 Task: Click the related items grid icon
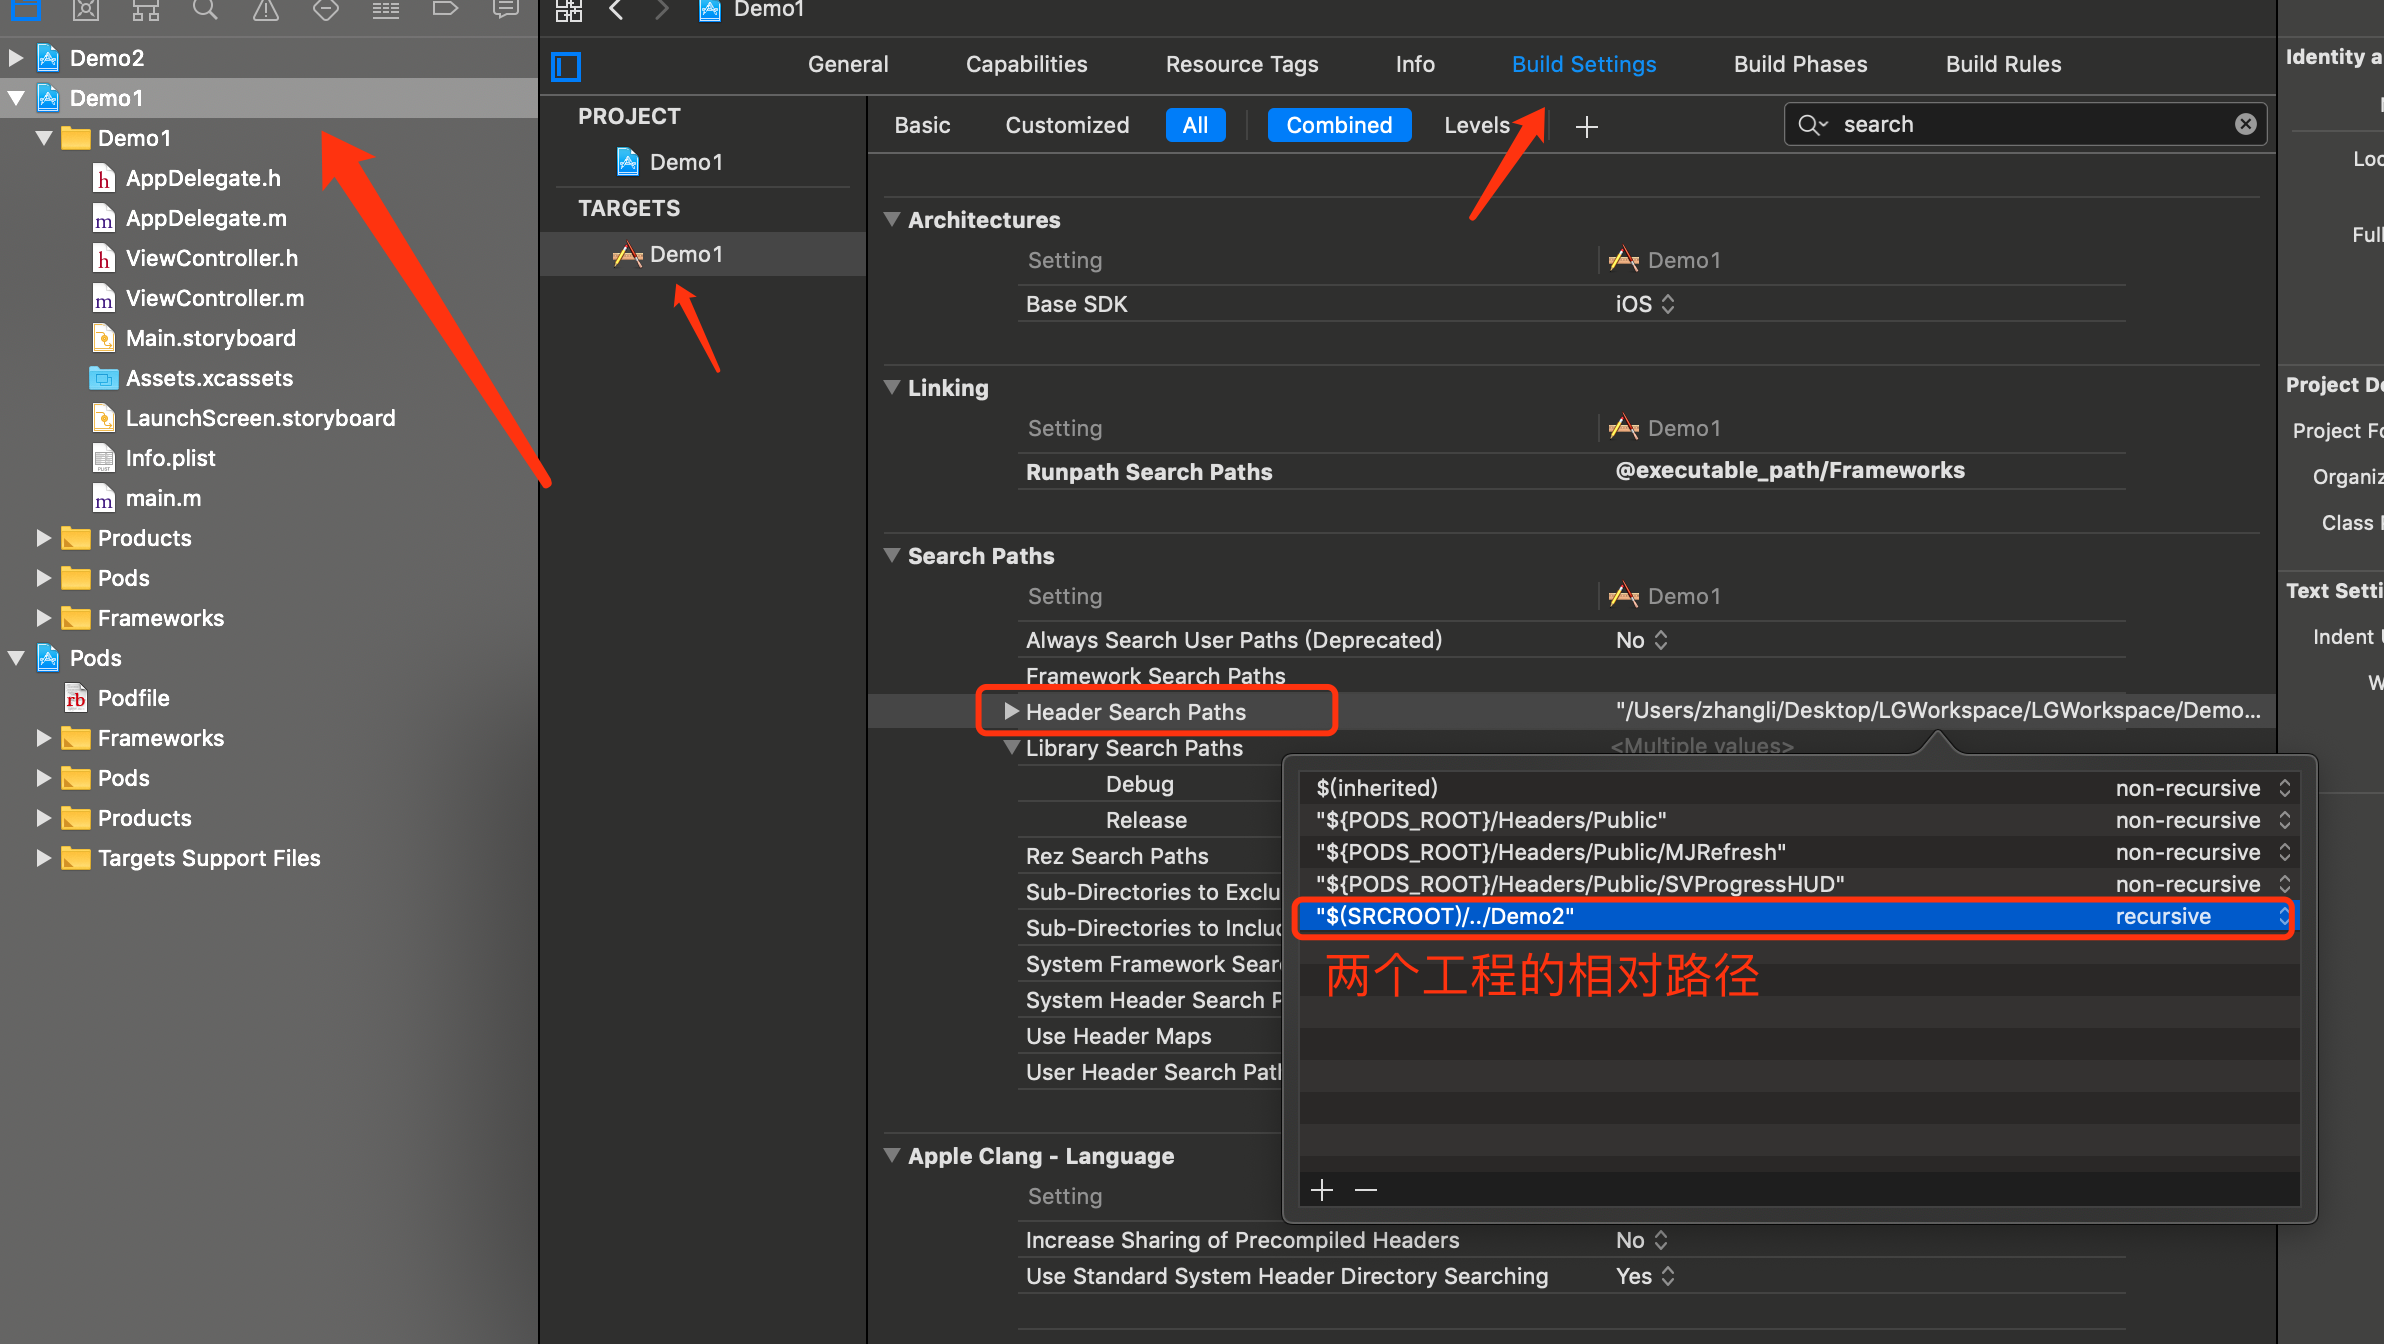(x=569, y=11)
